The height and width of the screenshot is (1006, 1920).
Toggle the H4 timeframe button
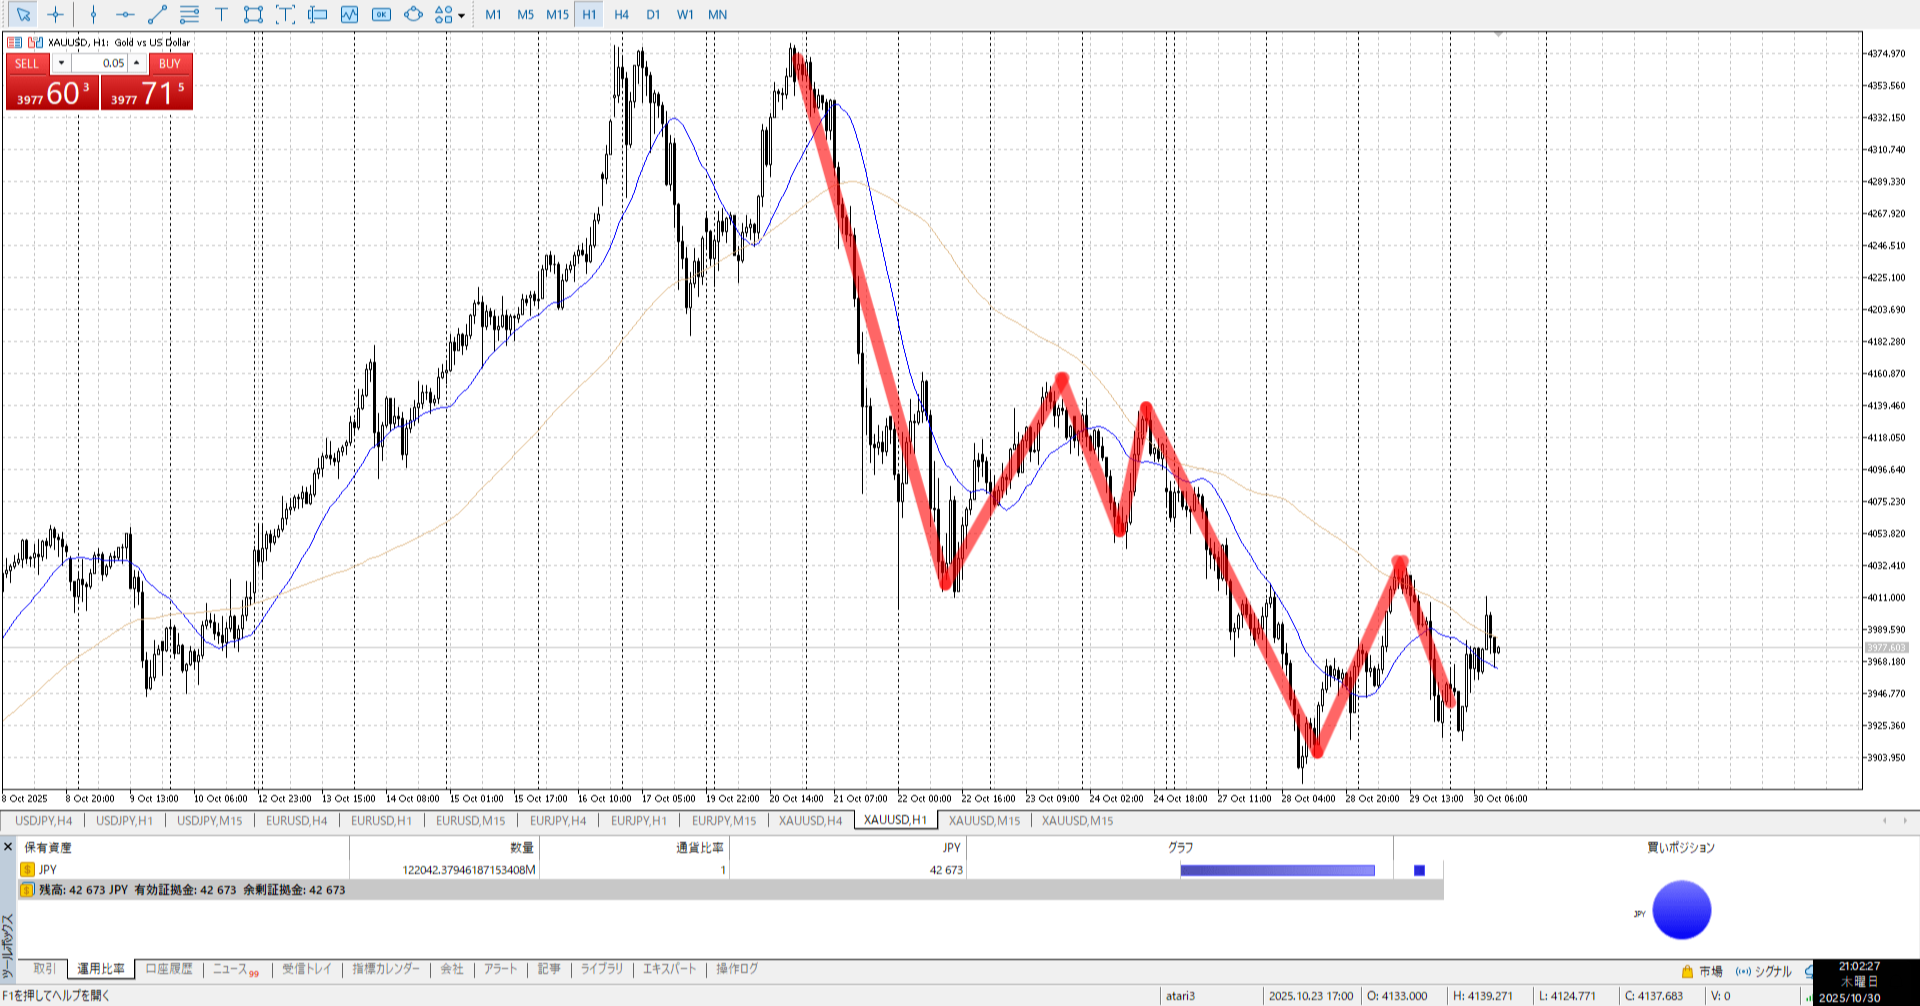(621, 15)
